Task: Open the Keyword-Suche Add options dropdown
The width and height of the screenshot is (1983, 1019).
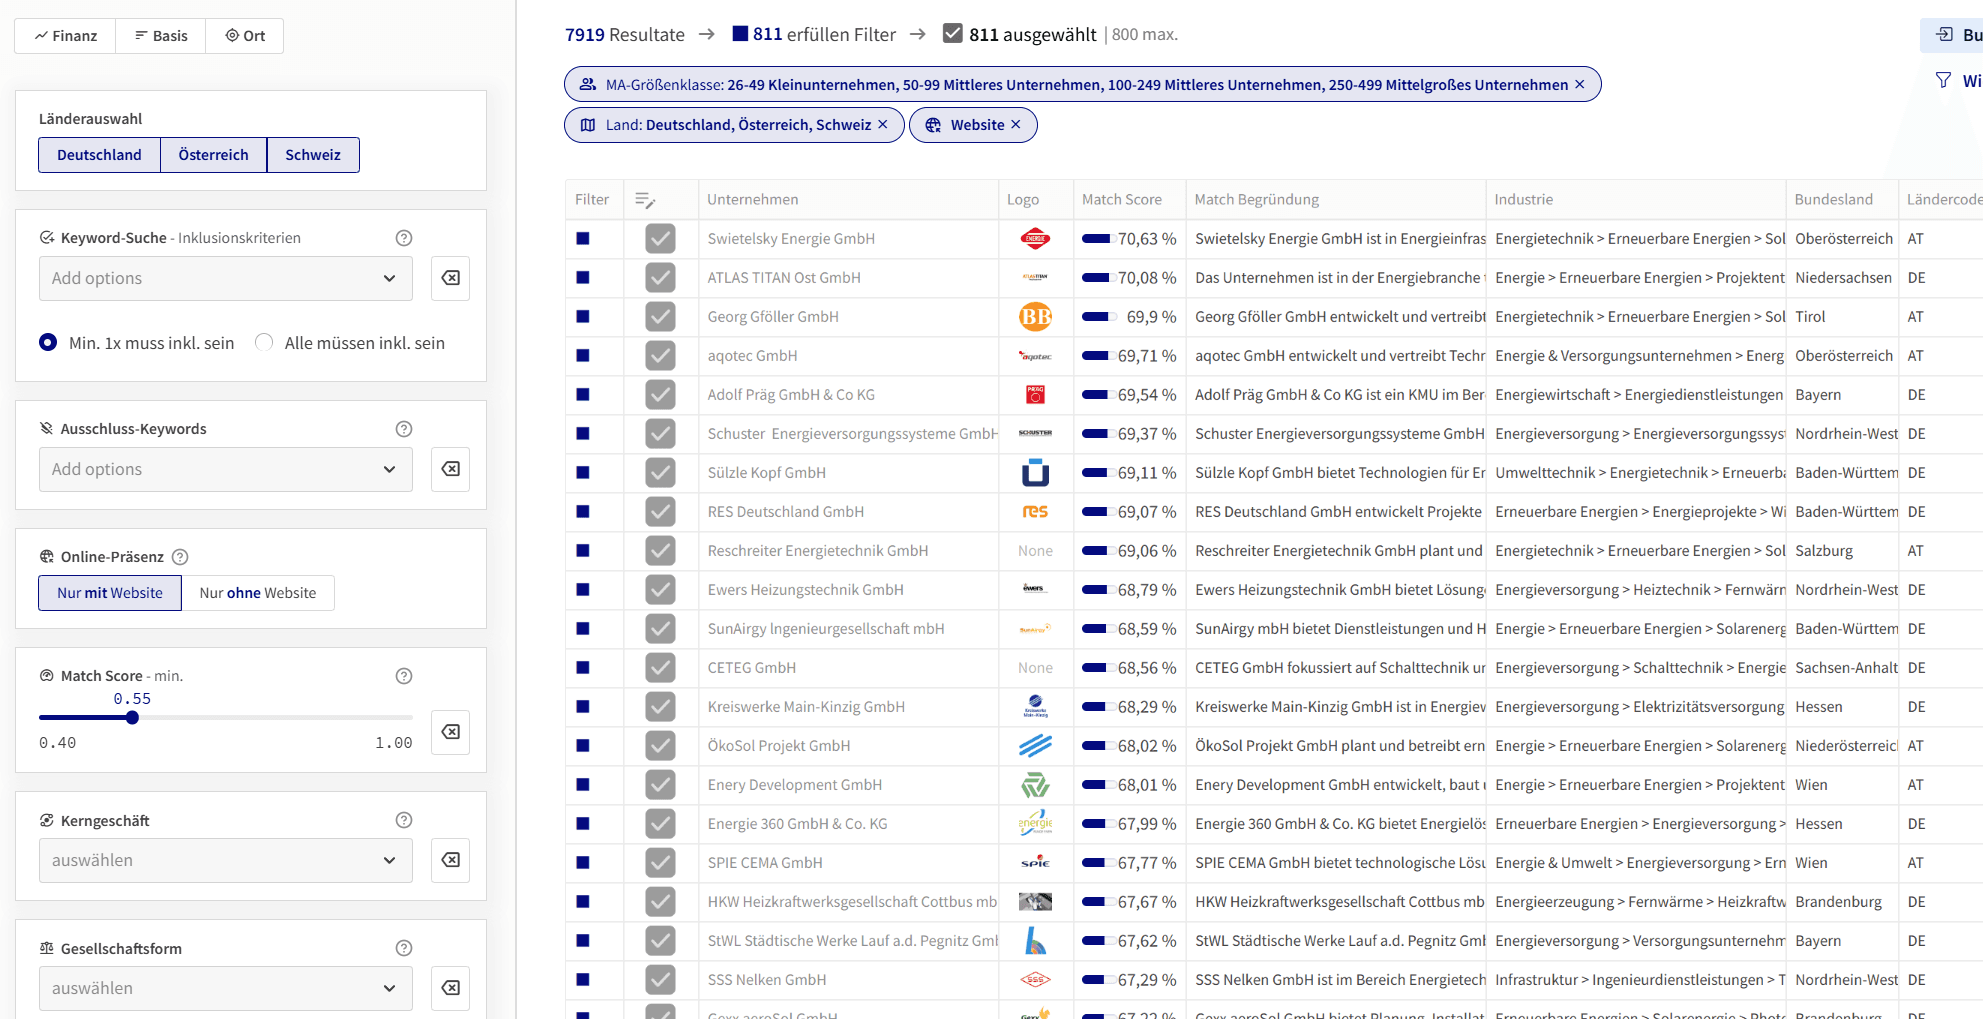Action: [x=226, y=278]
